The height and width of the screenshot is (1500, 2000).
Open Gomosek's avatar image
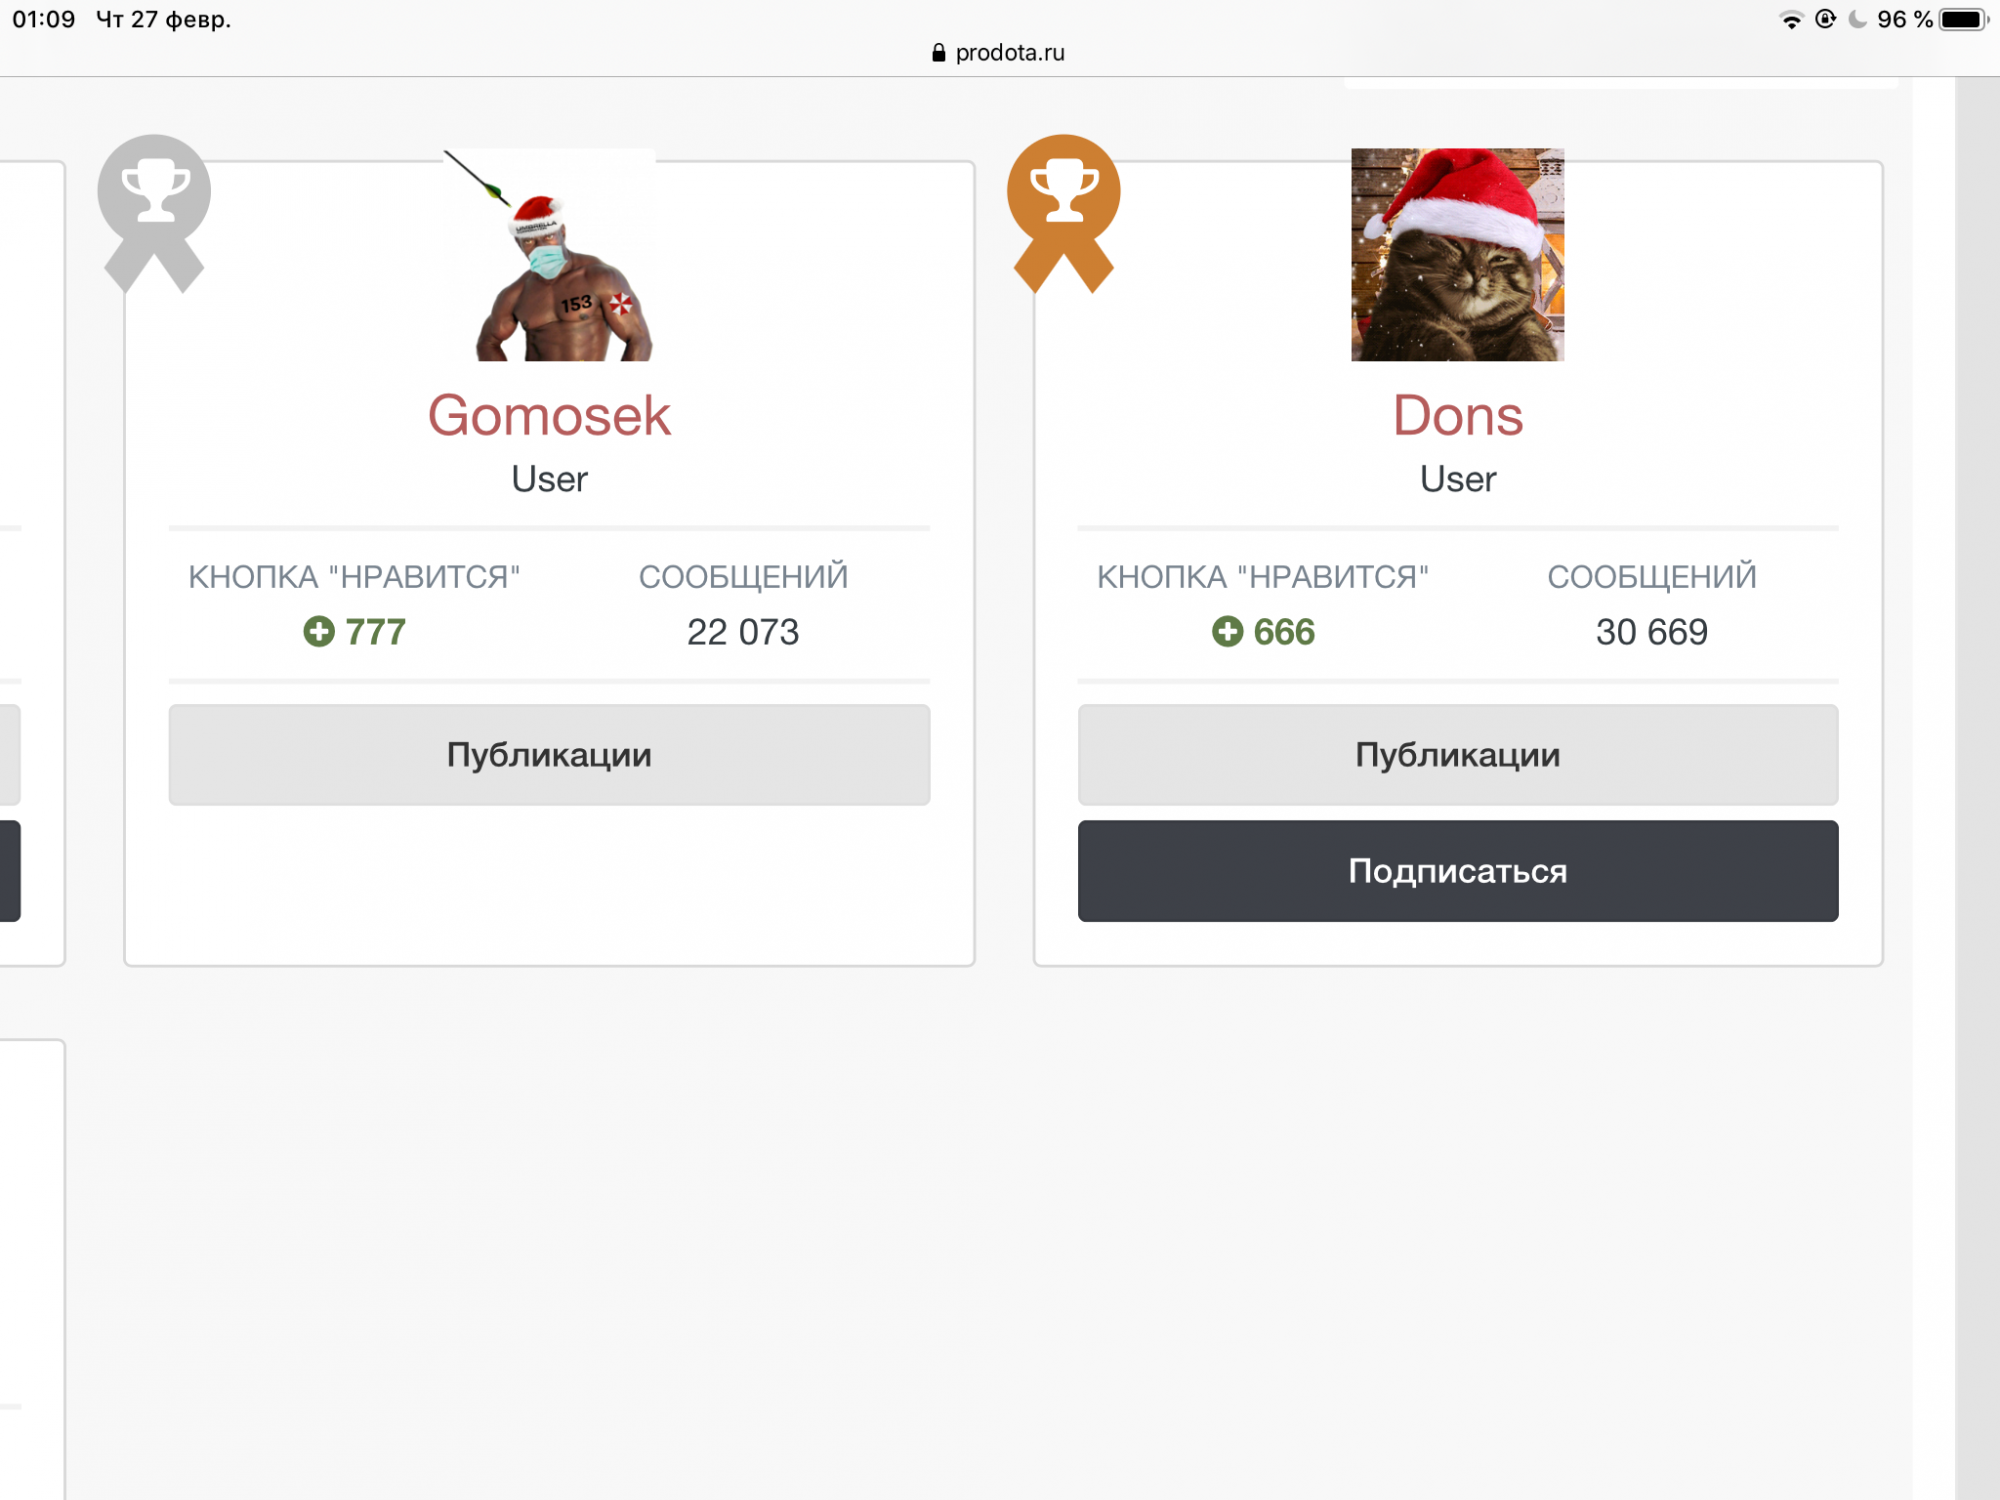549,255
